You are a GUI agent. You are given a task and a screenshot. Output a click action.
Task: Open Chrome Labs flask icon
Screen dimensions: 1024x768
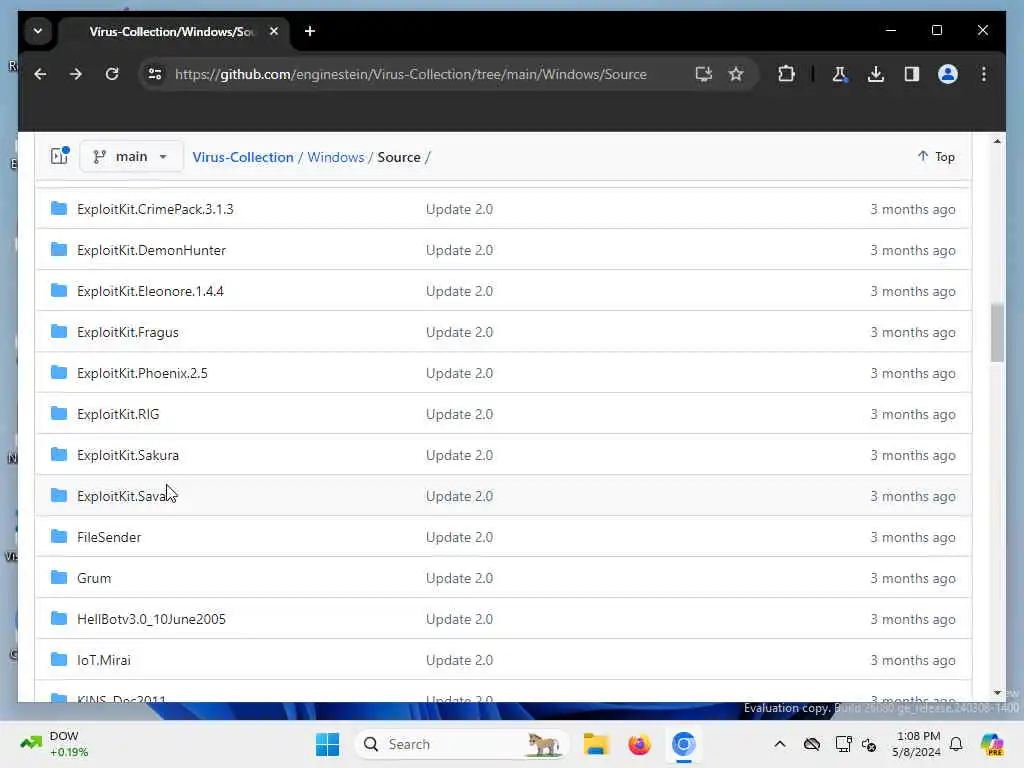click(x=840, y=74)
